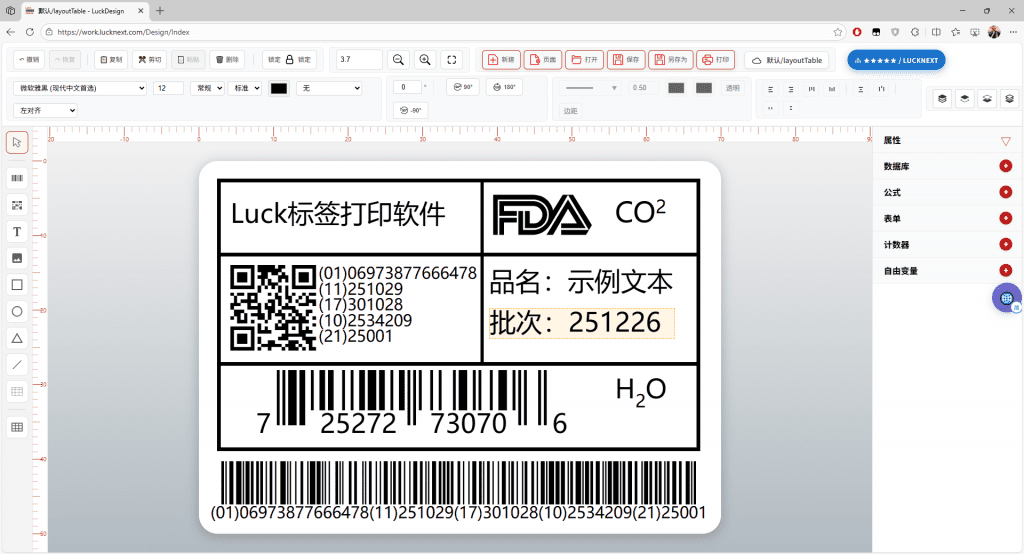
Task: Select the triangle shape tool
Action: pyautogui.click(x=17, y=338)
